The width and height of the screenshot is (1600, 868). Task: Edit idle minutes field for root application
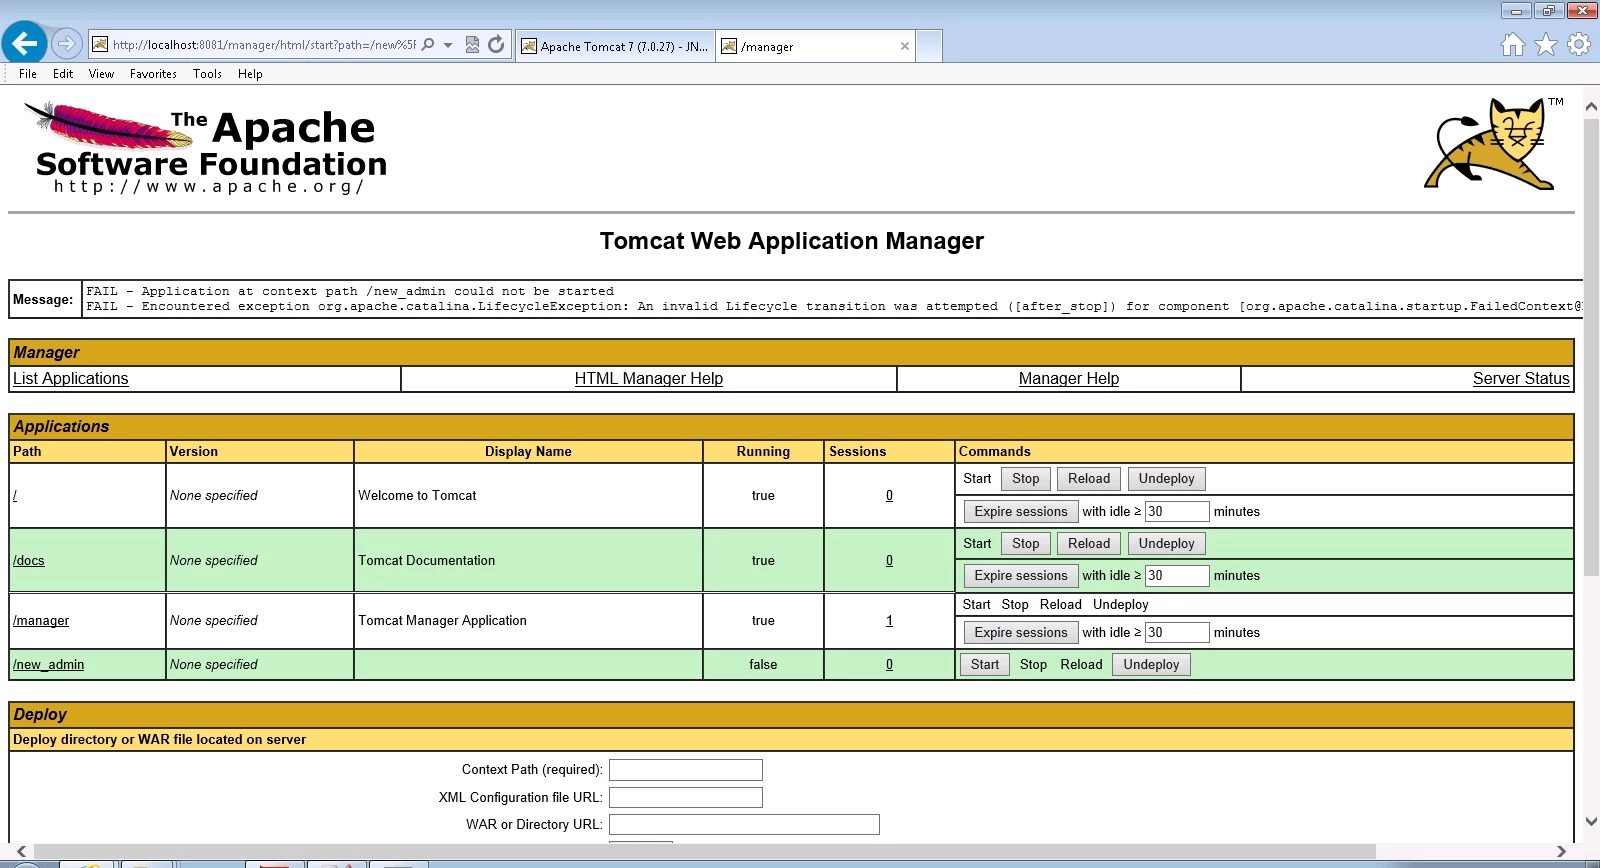(1177, 512)
